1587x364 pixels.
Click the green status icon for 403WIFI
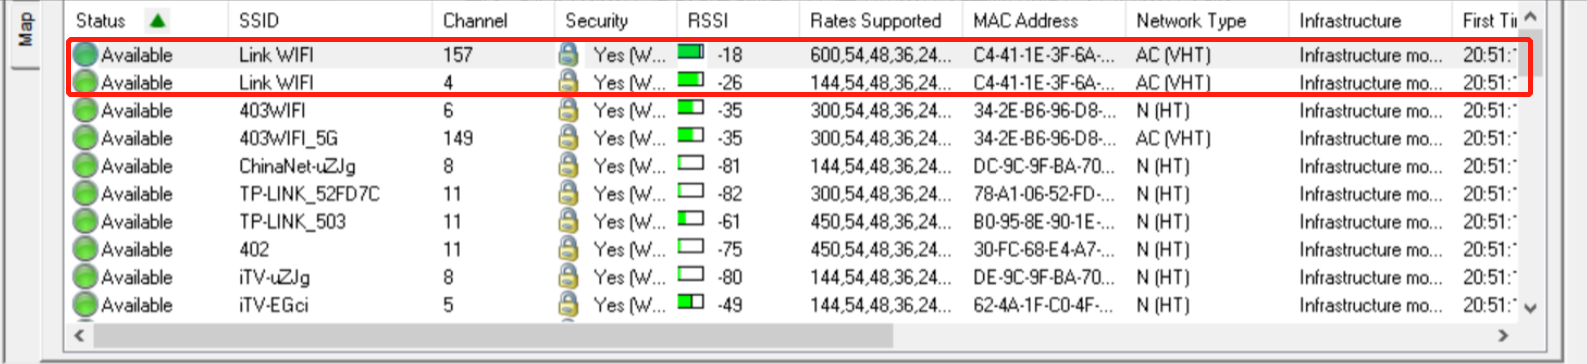[85, 110]
